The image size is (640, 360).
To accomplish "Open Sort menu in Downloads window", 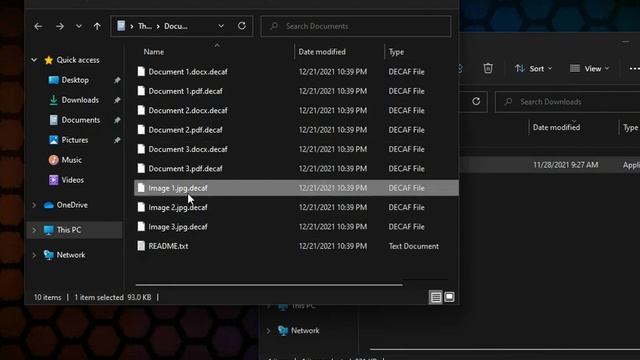I will 533,69.
